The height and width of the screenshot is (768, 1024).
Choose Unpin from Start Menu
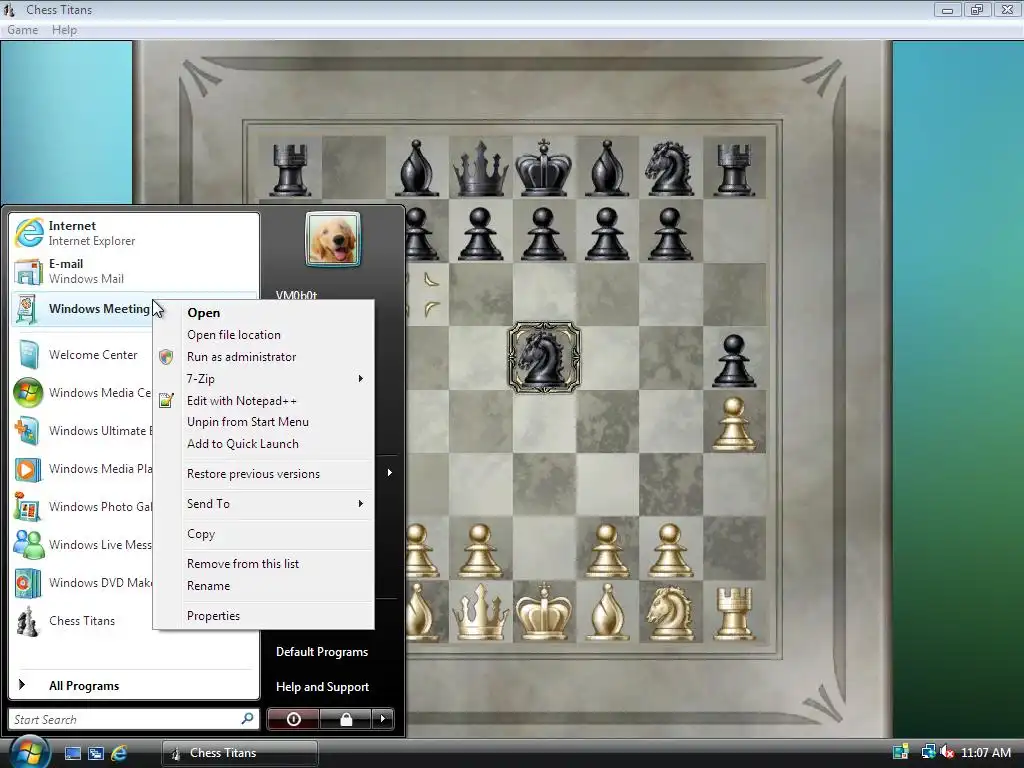264,422
